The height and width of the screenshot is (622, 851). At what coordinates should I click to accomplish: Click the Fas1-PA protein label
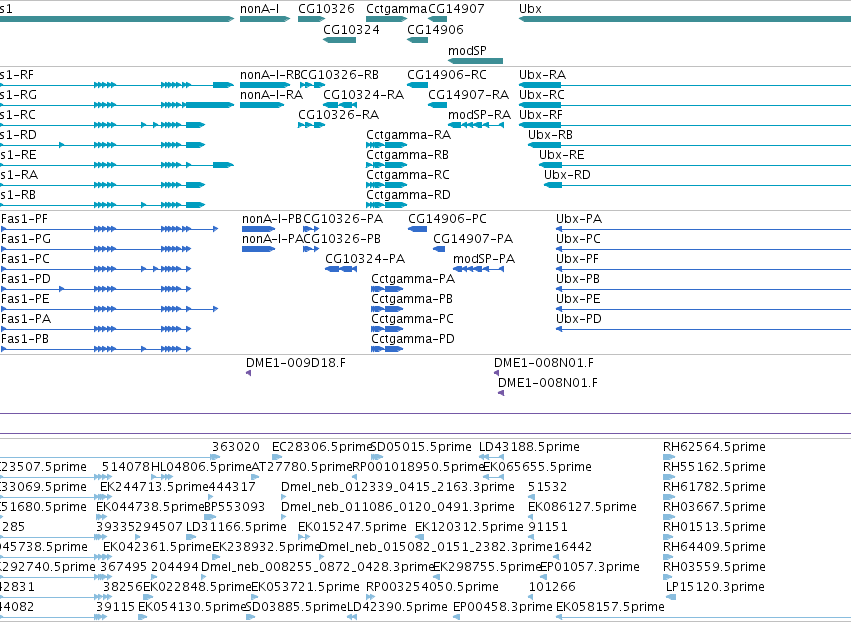pyautogui.click(x=25, y=319)
